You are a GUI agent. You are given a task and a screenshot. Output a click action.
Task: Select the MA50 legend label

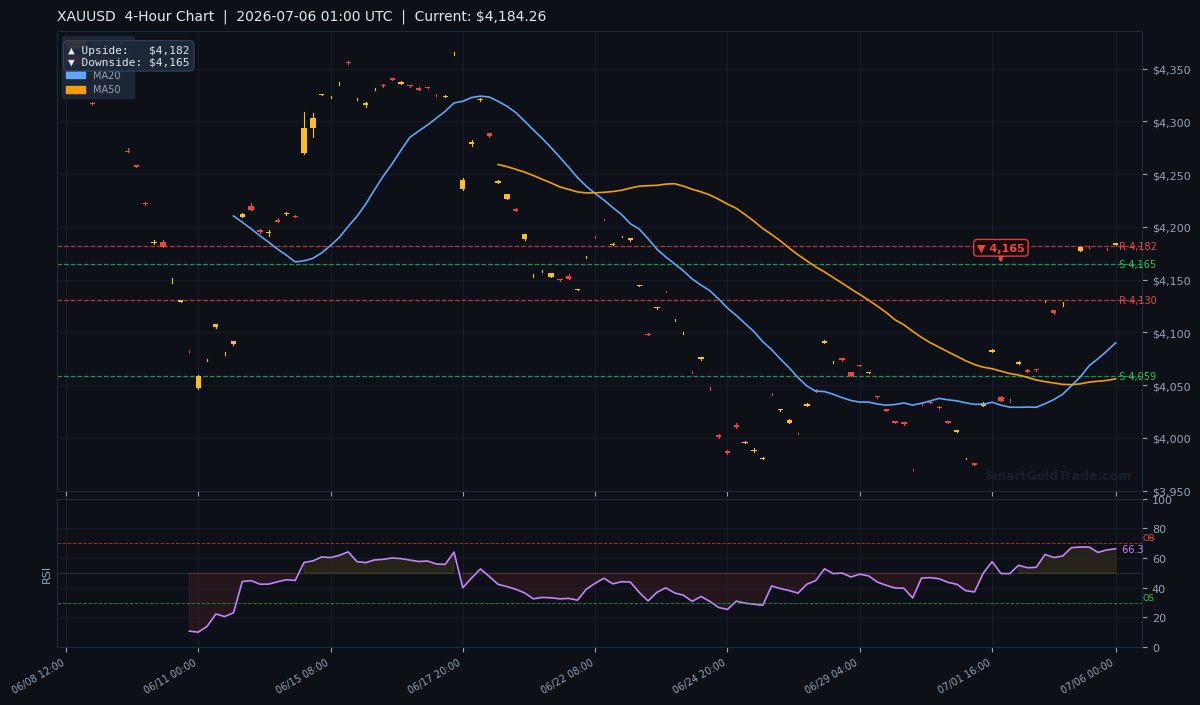[106, 90]
